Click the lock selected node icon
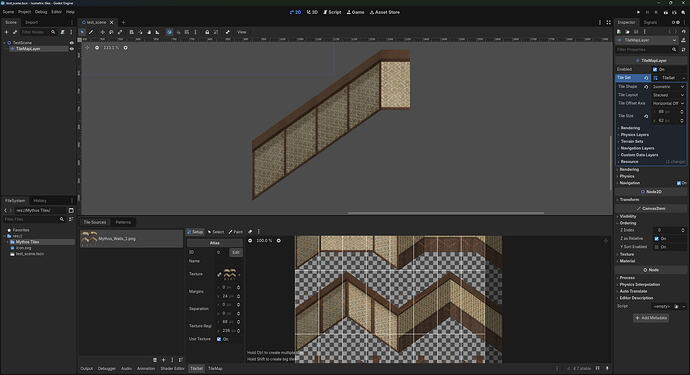Screen dimensions: 690x375 pos(207,32)
